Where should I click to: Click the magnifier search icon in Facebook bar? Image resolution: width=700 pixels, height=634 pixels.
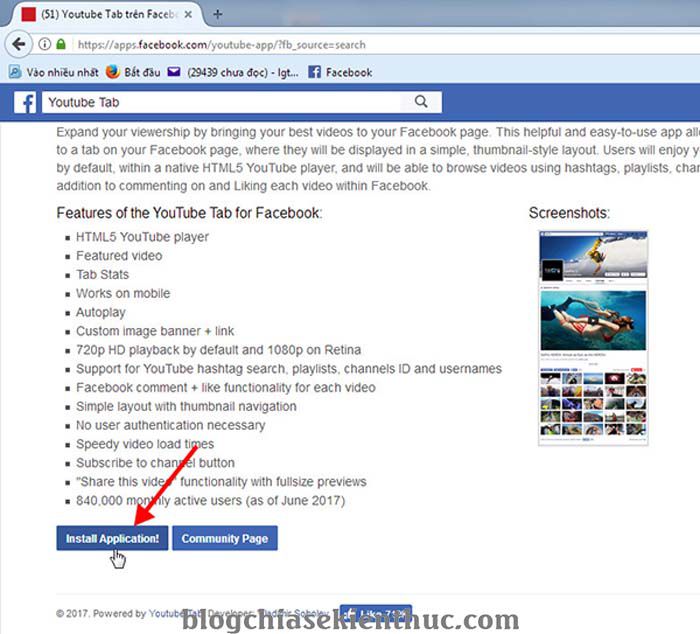pos(421,102)
